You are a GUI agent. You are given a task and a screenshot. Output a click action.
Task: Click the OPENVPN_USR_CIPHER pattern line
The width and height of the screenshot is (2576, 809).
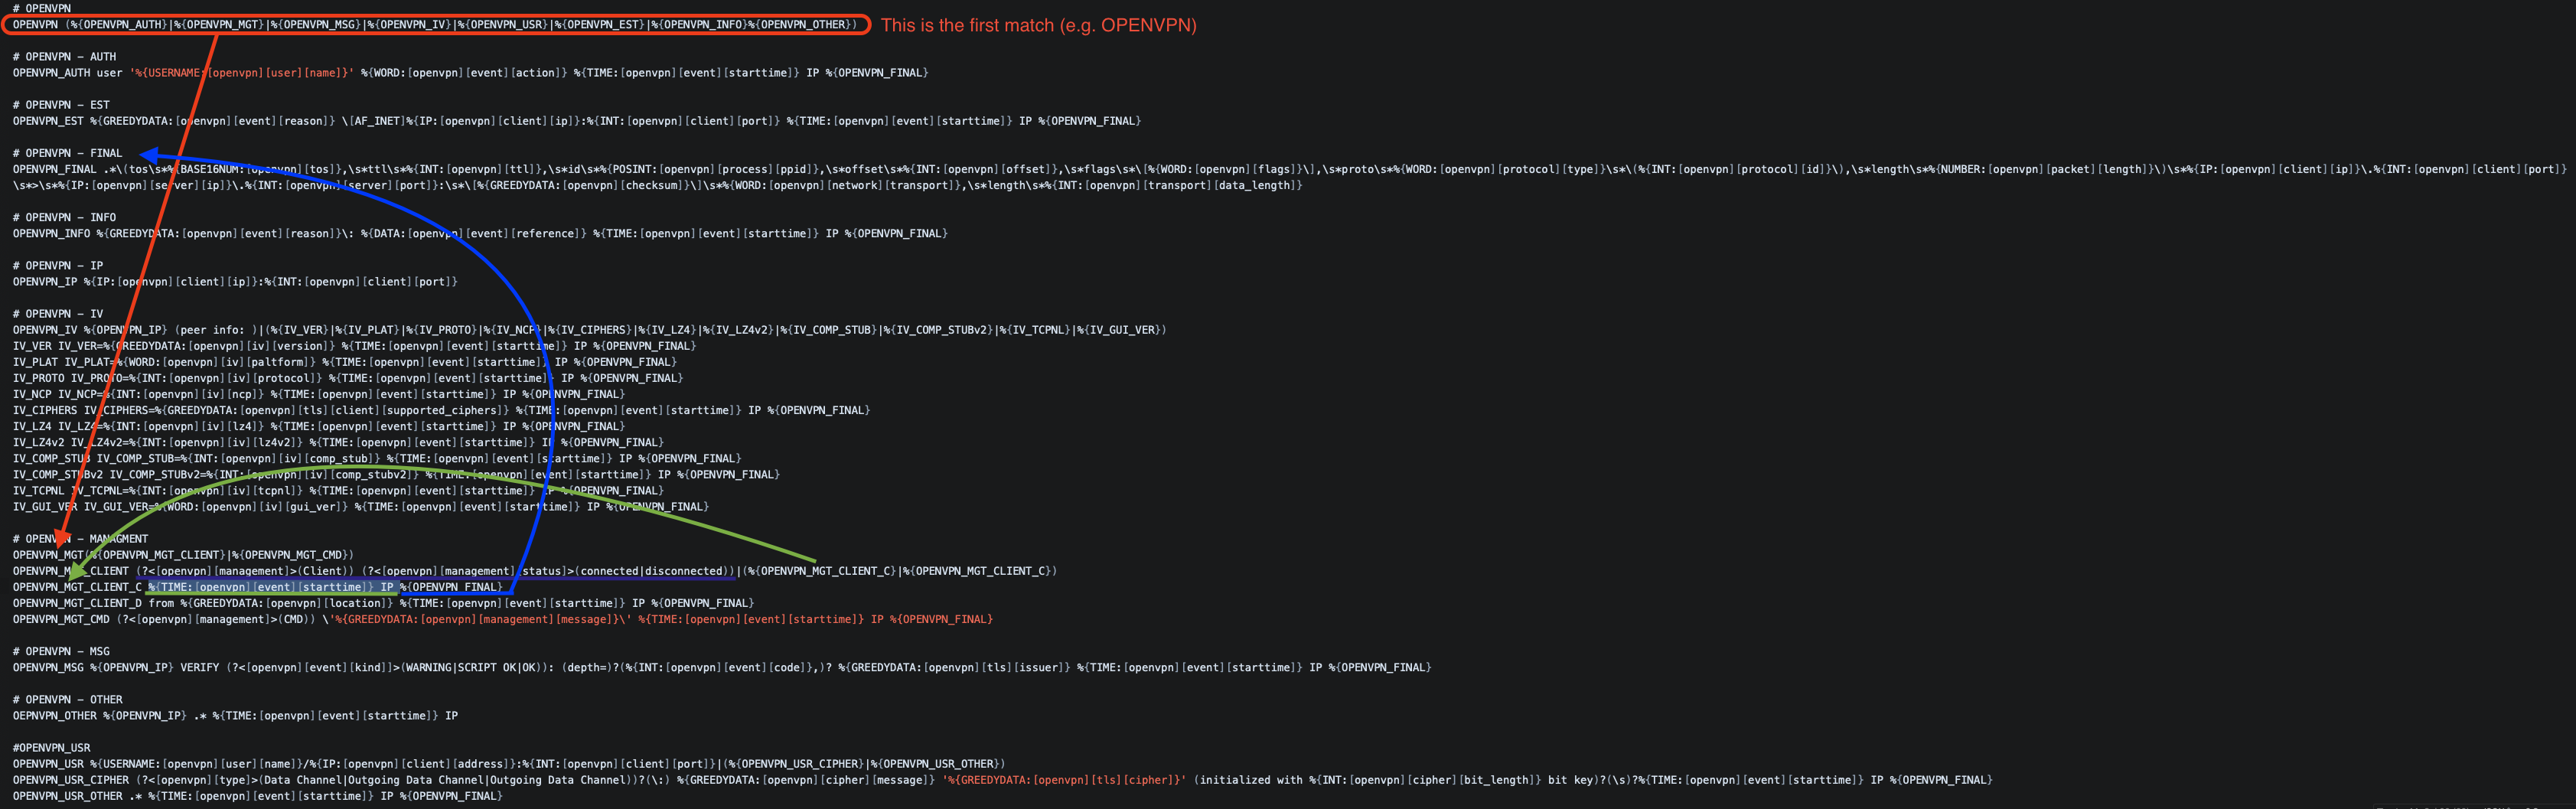point(1002,780)
